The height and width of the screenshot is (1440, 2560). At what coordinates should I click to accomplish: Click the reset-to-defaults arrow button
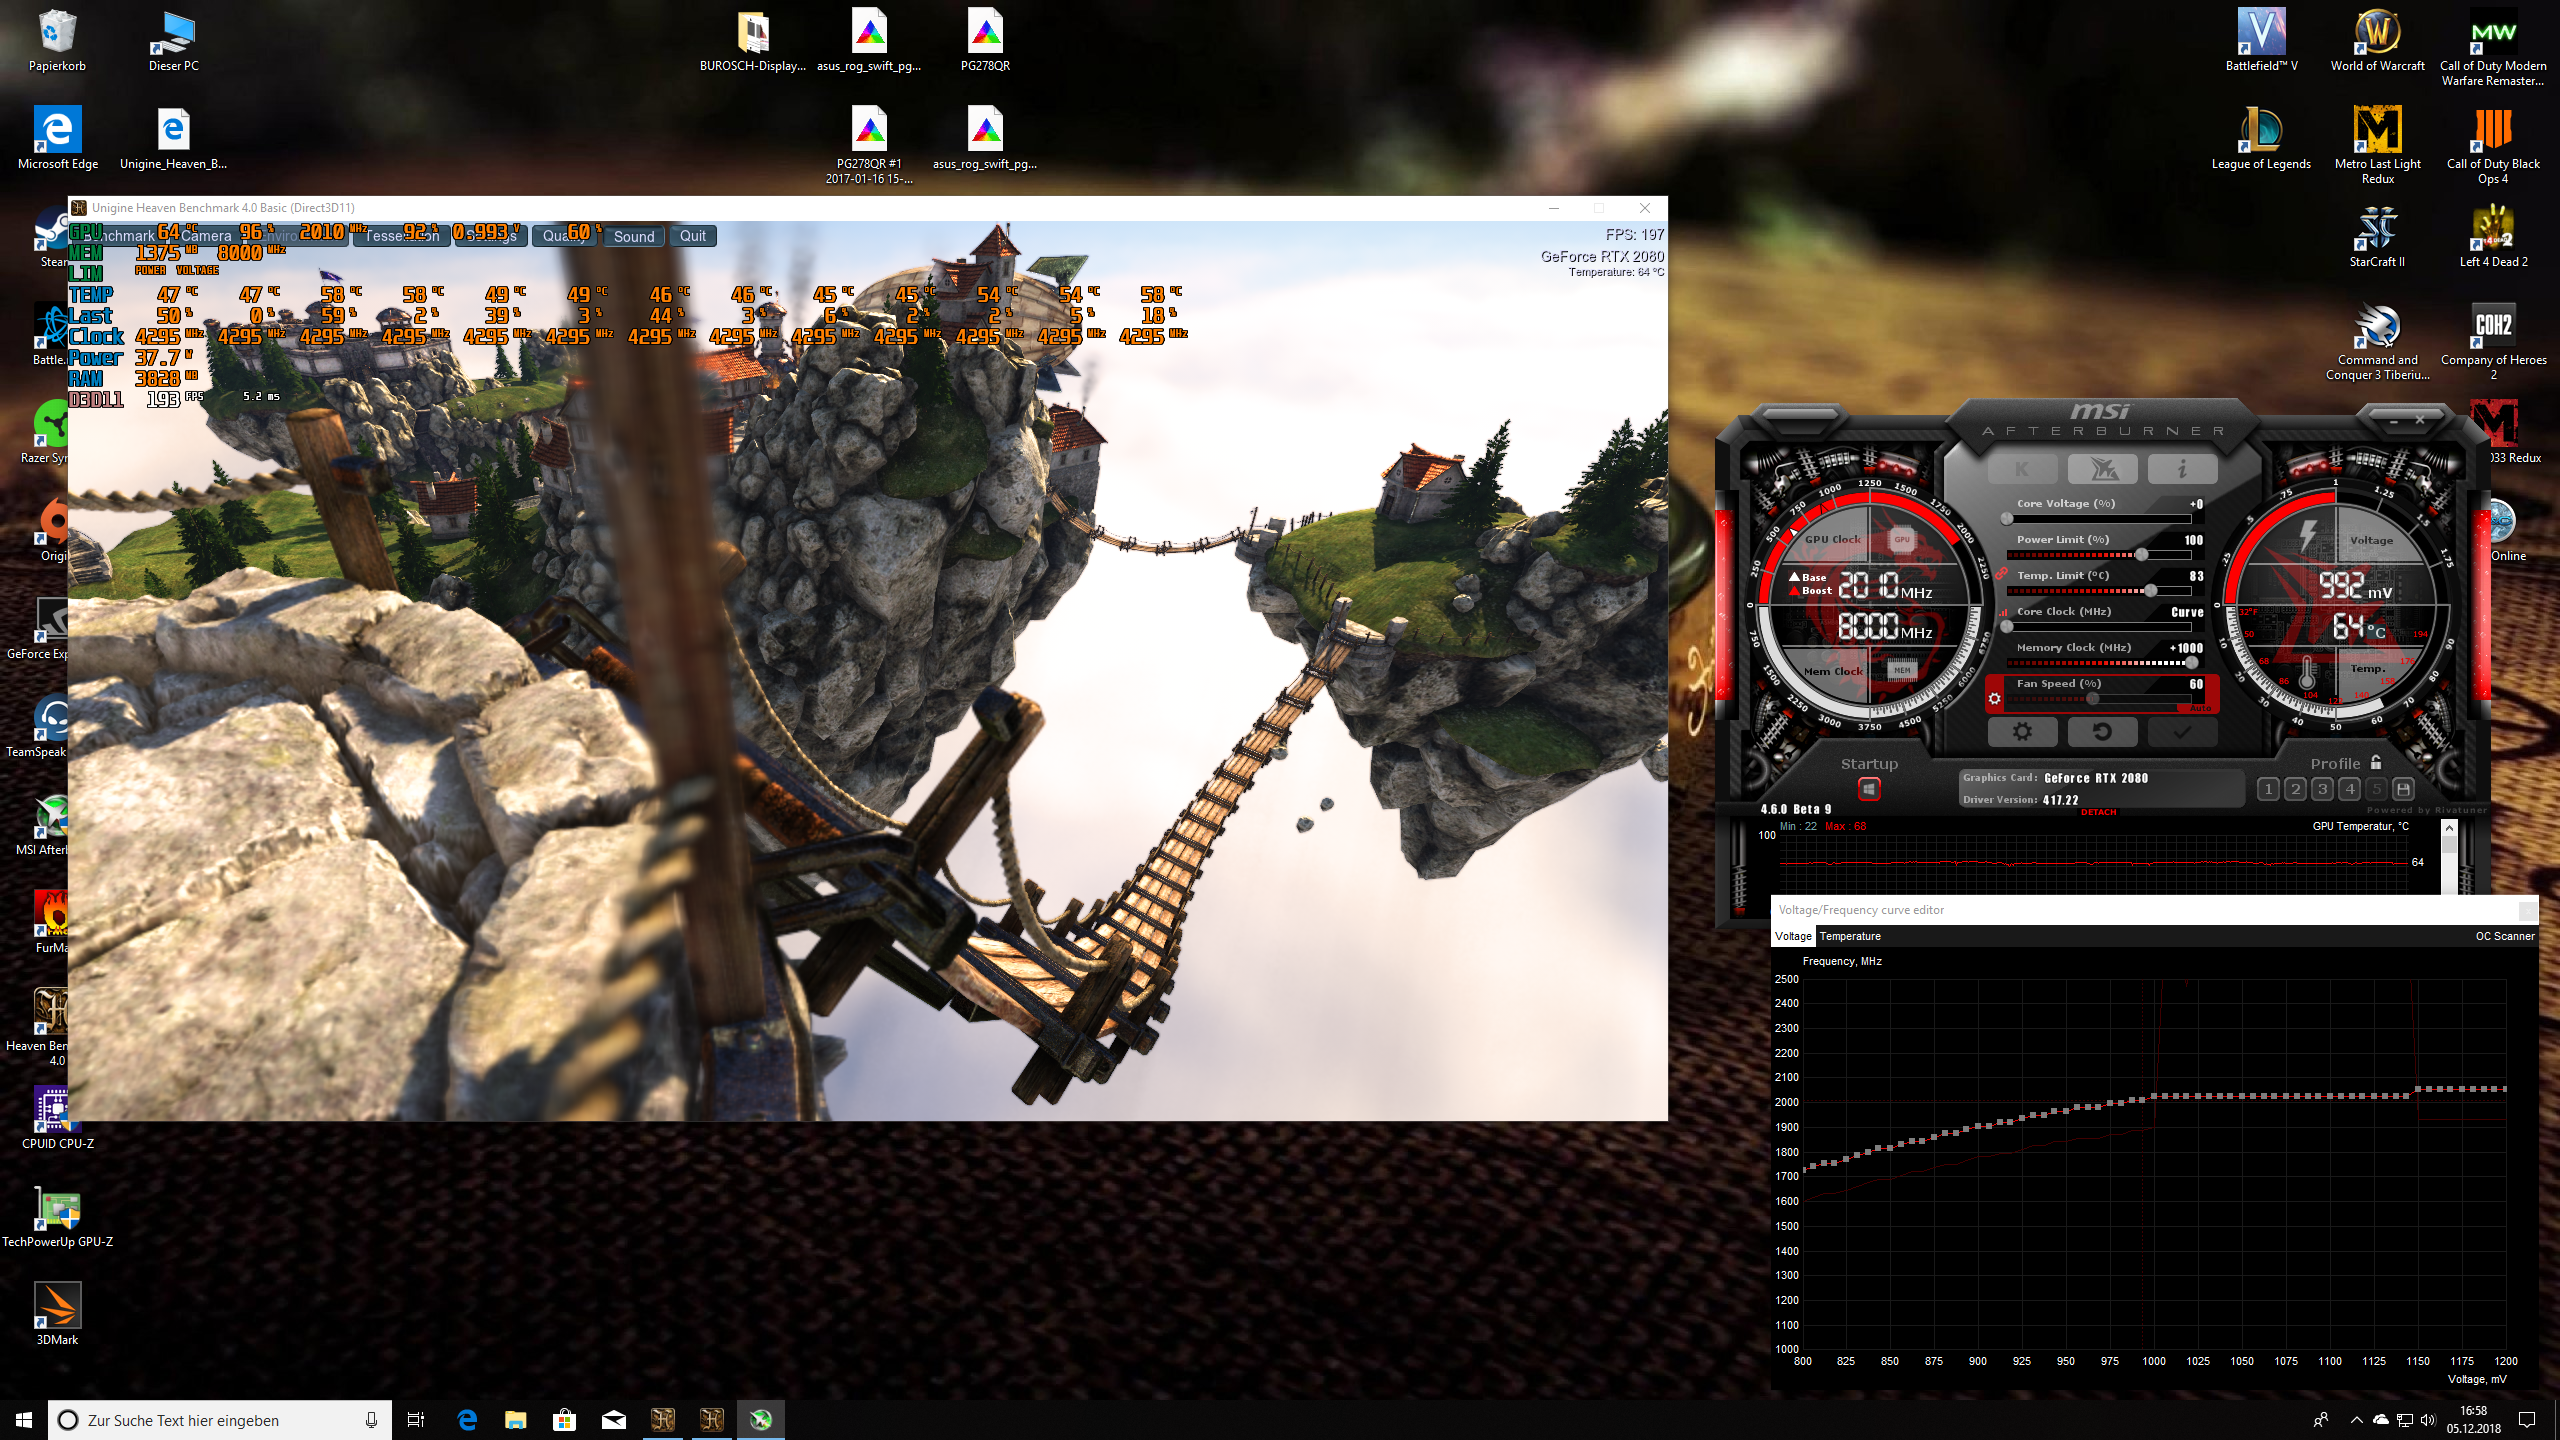(2102, 732)
